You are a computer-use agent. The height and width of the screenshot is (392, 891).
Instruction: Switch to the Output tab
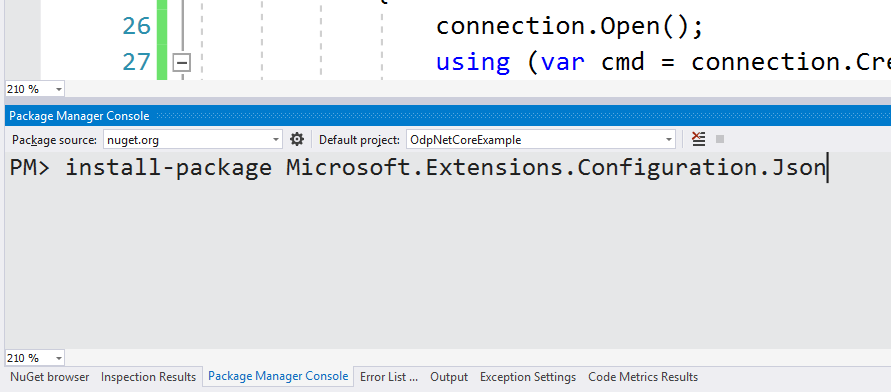pos(449,377)
